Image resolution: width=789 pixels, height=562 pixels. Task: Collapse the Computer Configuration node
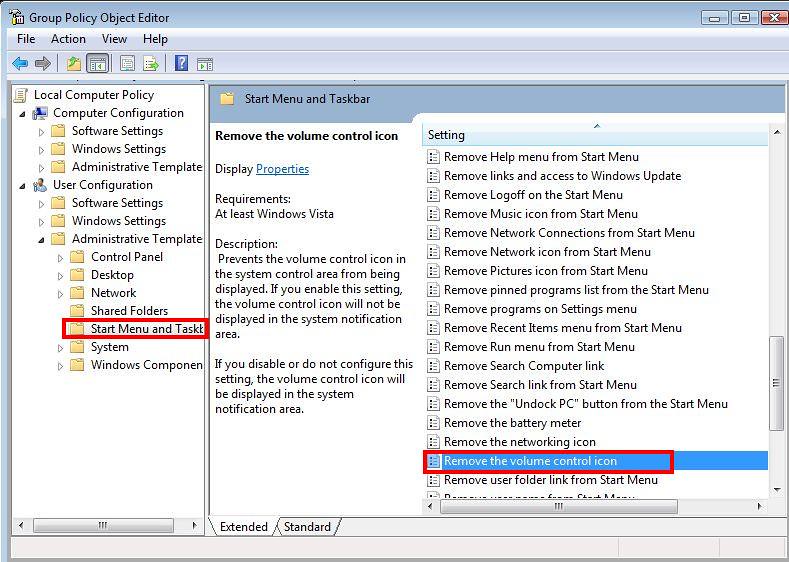(x=22, y=114)
